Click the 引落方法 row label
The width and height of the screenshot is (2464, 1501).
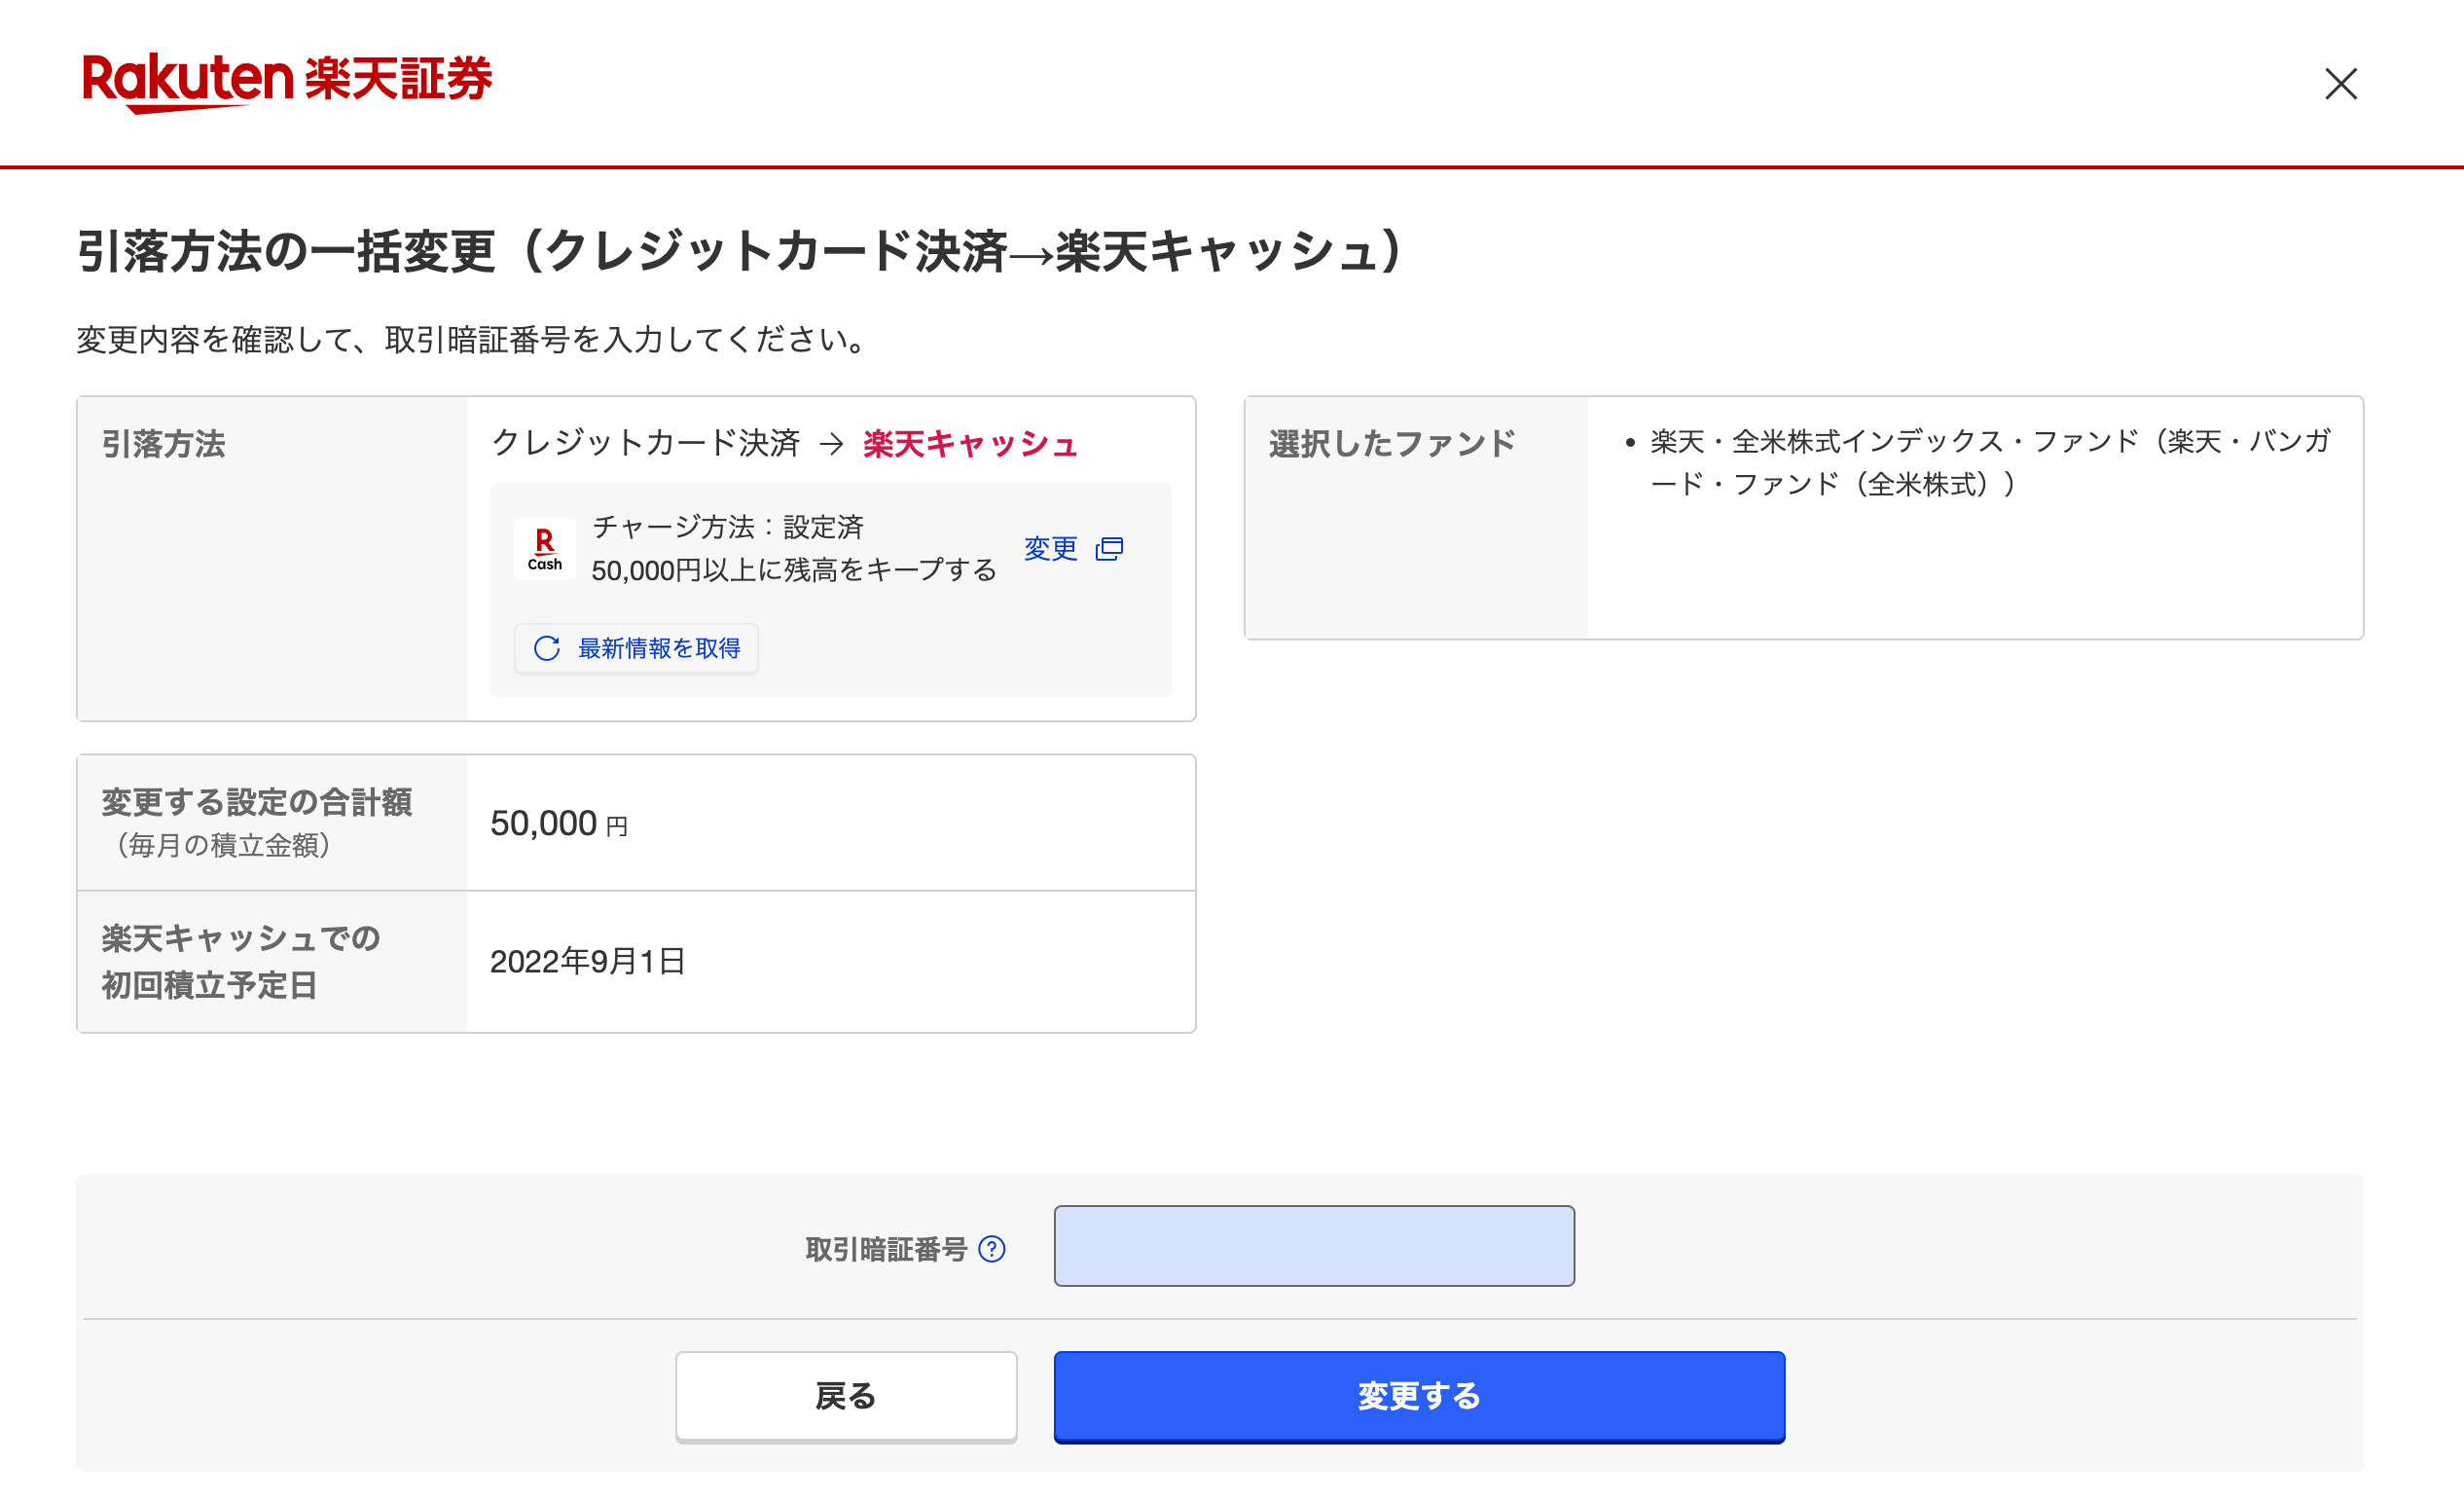tap(164, 444)
